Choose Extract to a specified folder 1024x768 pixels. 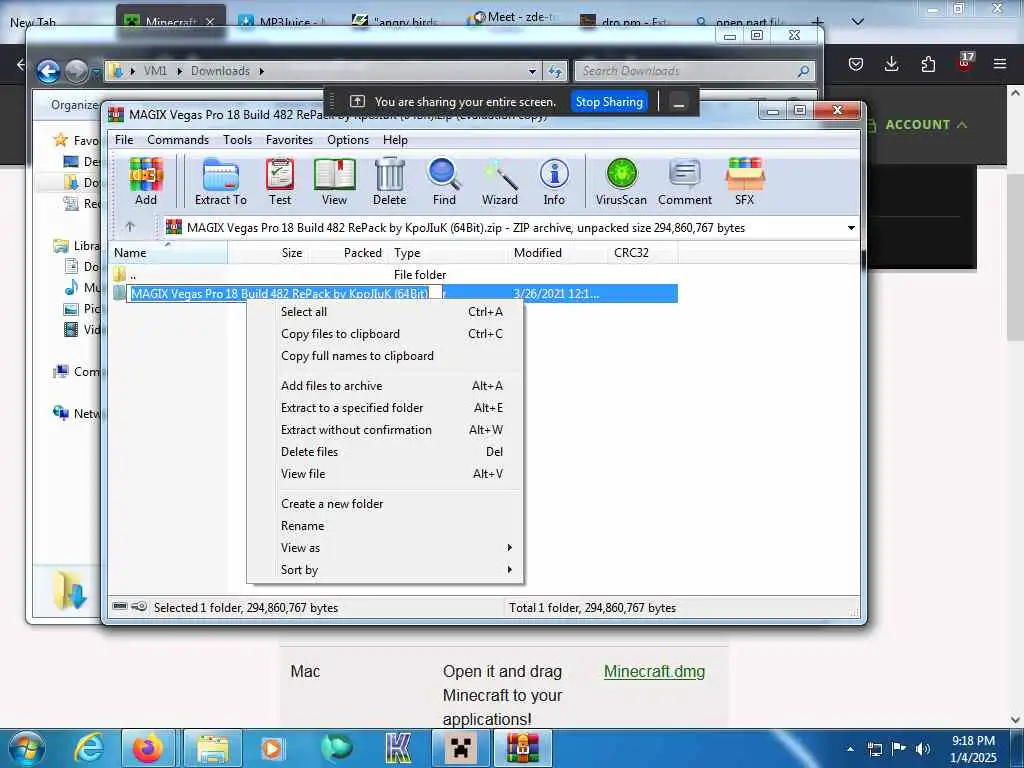click(385, 408)
